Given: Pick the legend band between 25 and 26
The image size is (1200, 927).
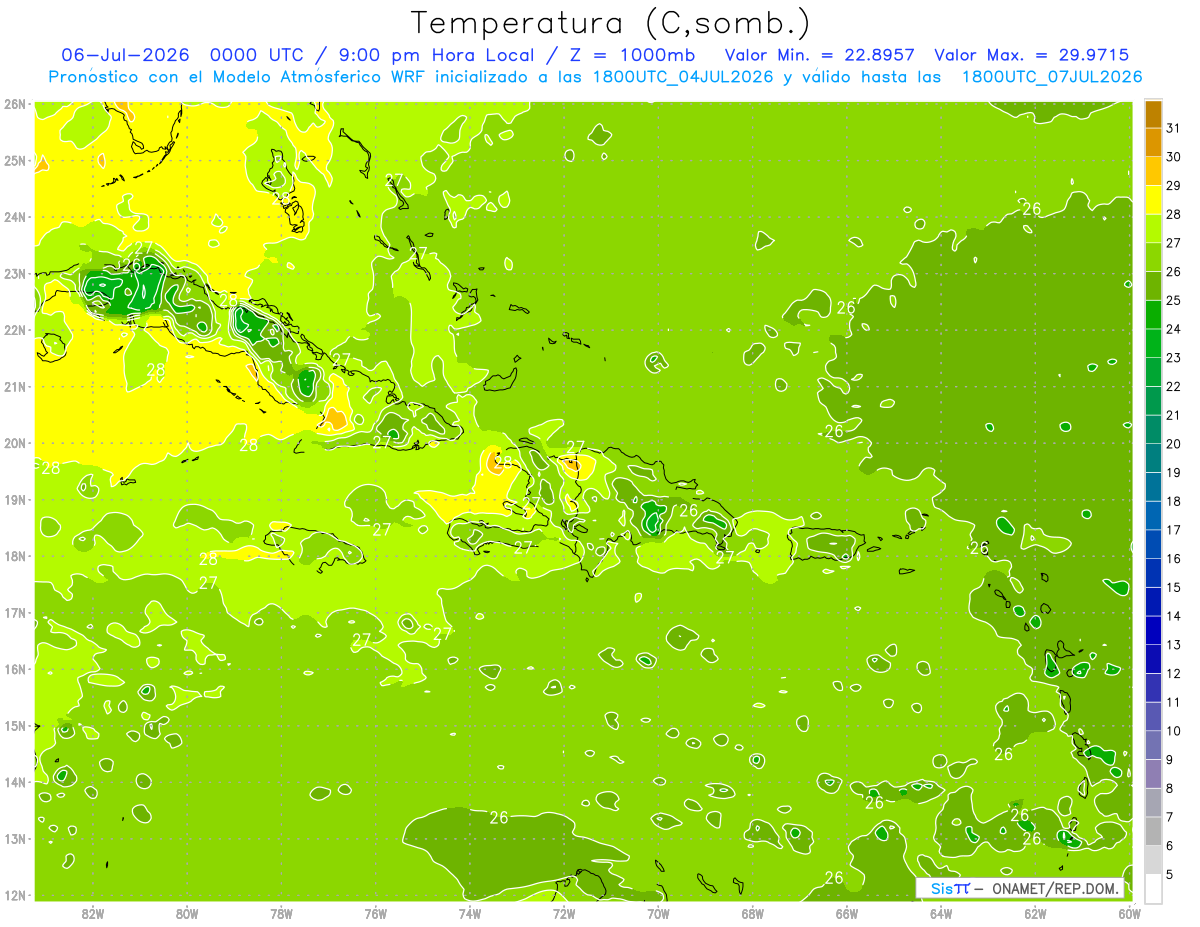Looking at the screenshot, I should 1153,285.
